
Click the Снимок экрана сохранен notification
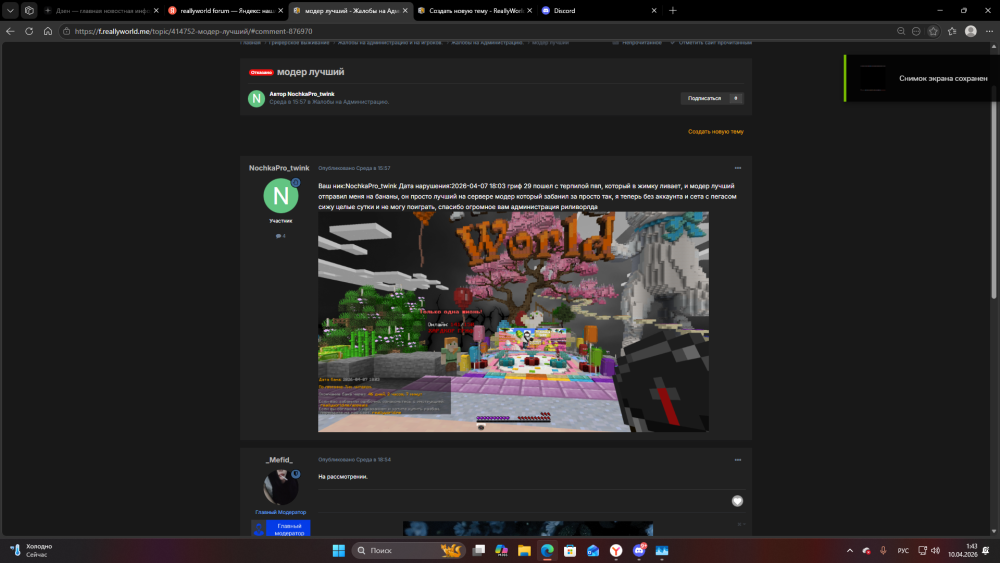pyautogui.click(x=922, y=78)
